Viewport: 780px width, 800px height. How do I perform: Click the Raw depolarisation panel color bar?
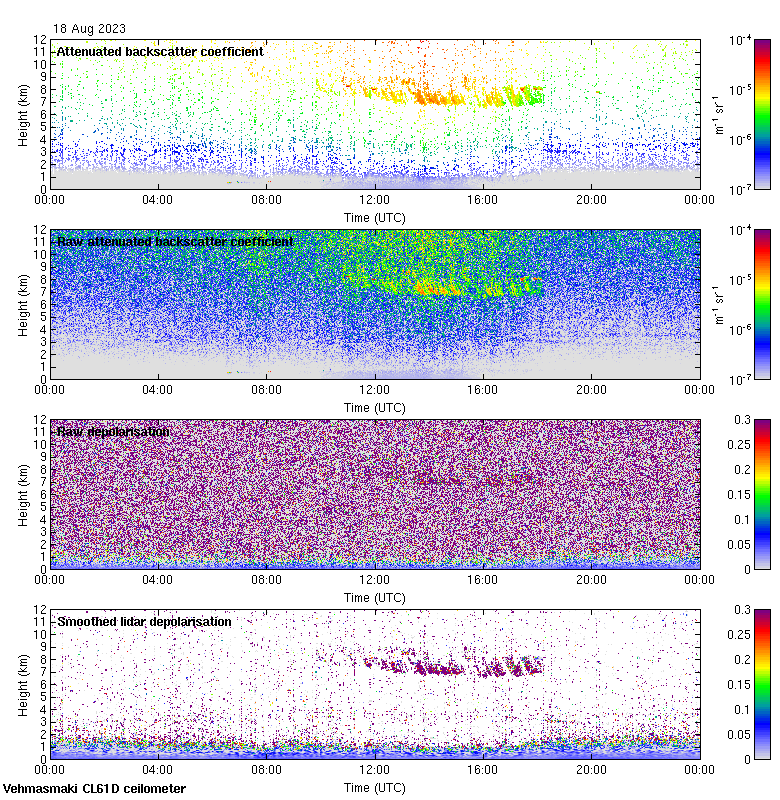[x=762, y=494]
